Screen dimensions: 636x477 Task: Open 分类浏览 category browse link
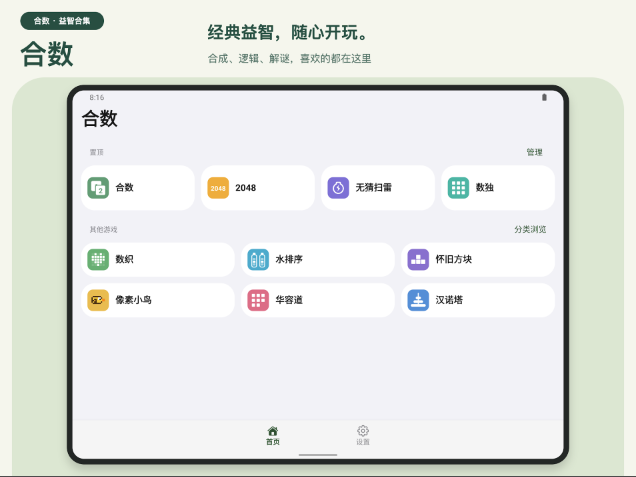click(530, 230)
